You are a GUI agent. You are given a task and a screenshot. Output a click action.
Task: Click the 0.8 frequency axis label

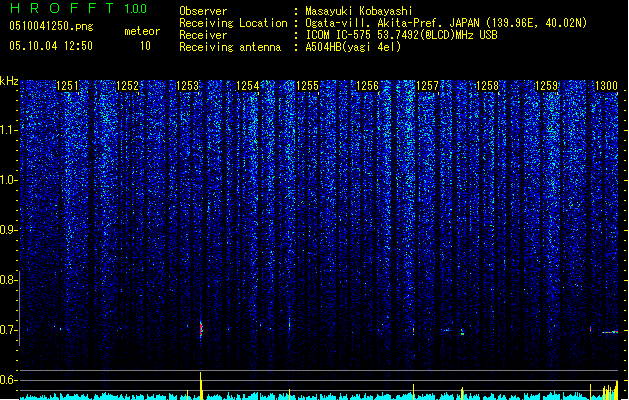[8, 280]
